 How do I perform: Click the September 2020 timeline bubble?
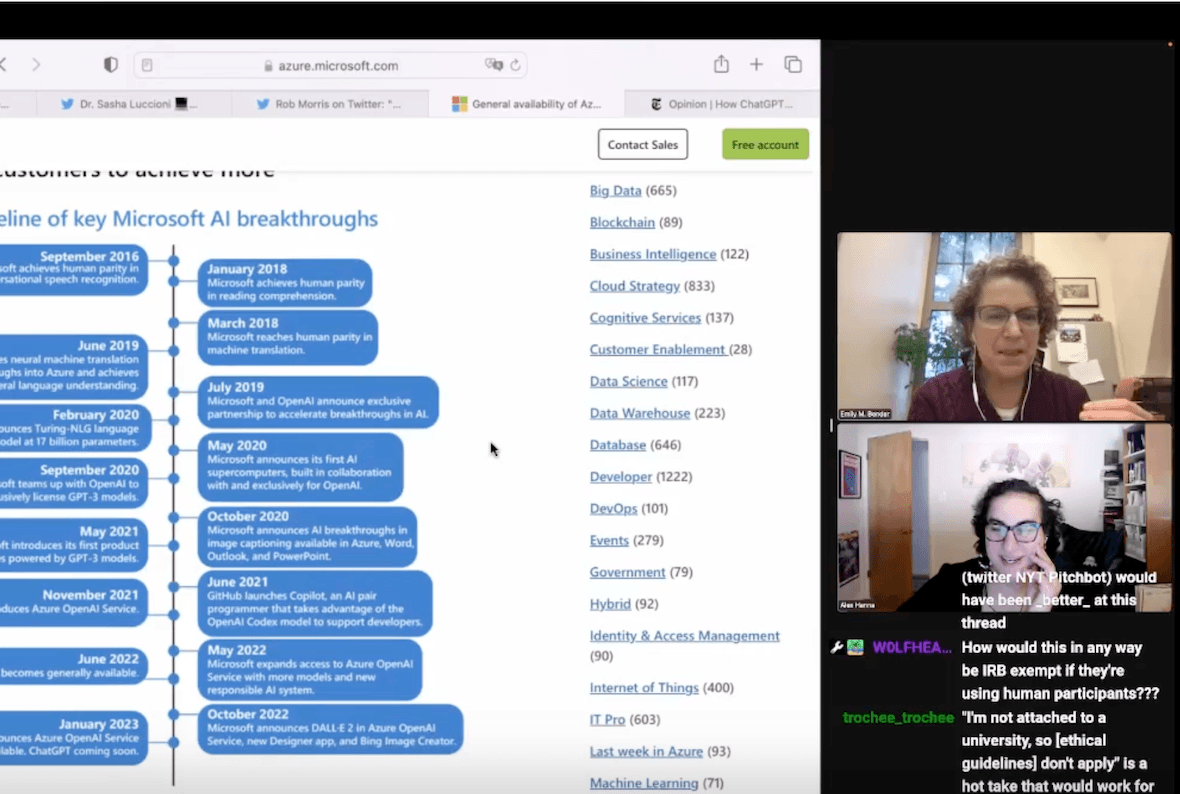pyautogui.click(x=74, y=483)
